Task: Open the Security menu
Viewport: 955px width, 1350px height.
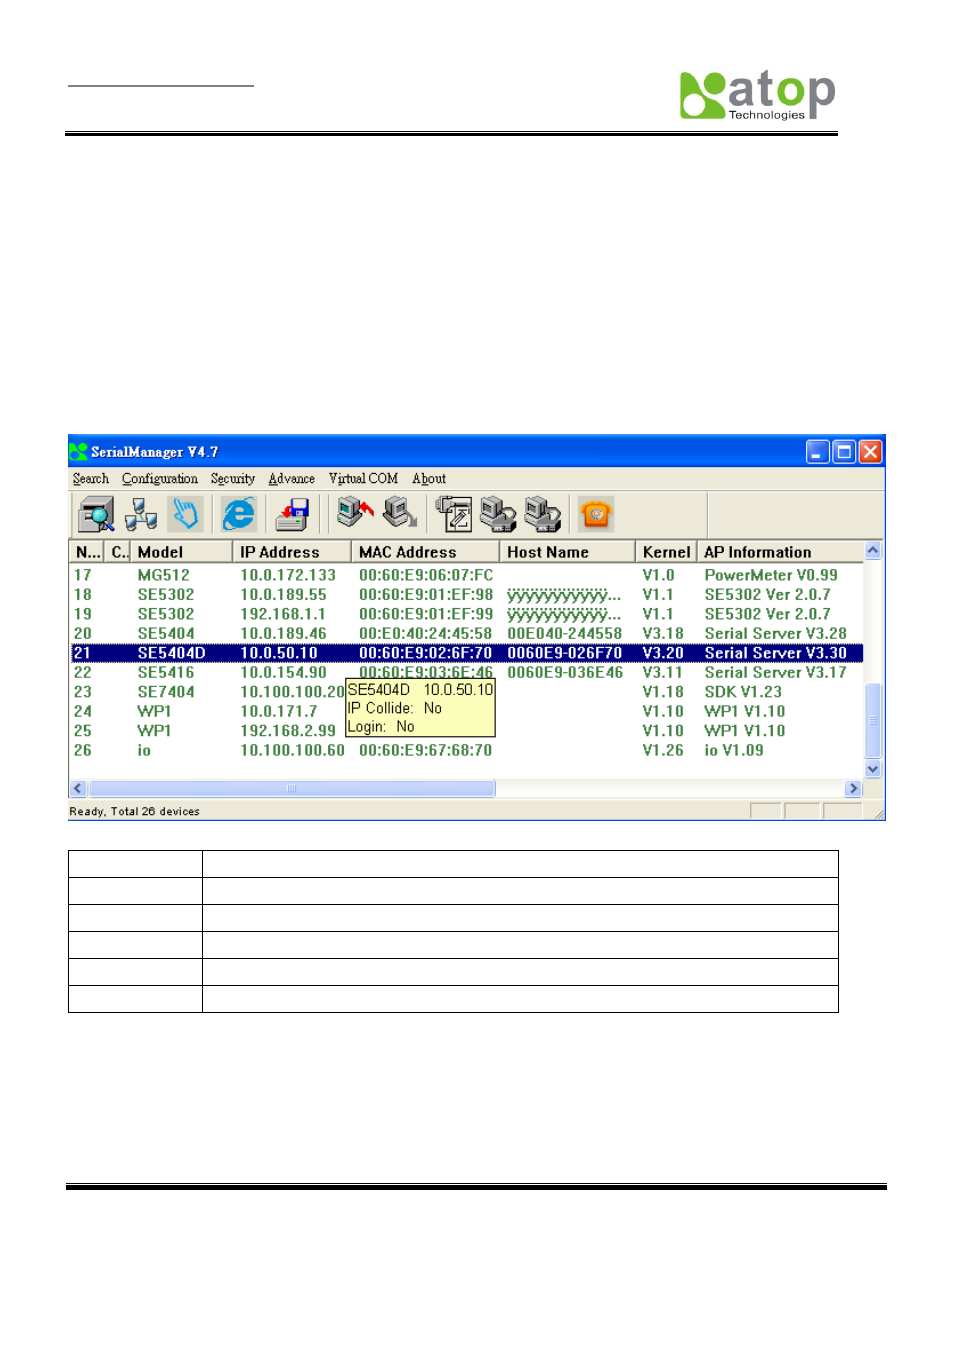Action: 233,479
